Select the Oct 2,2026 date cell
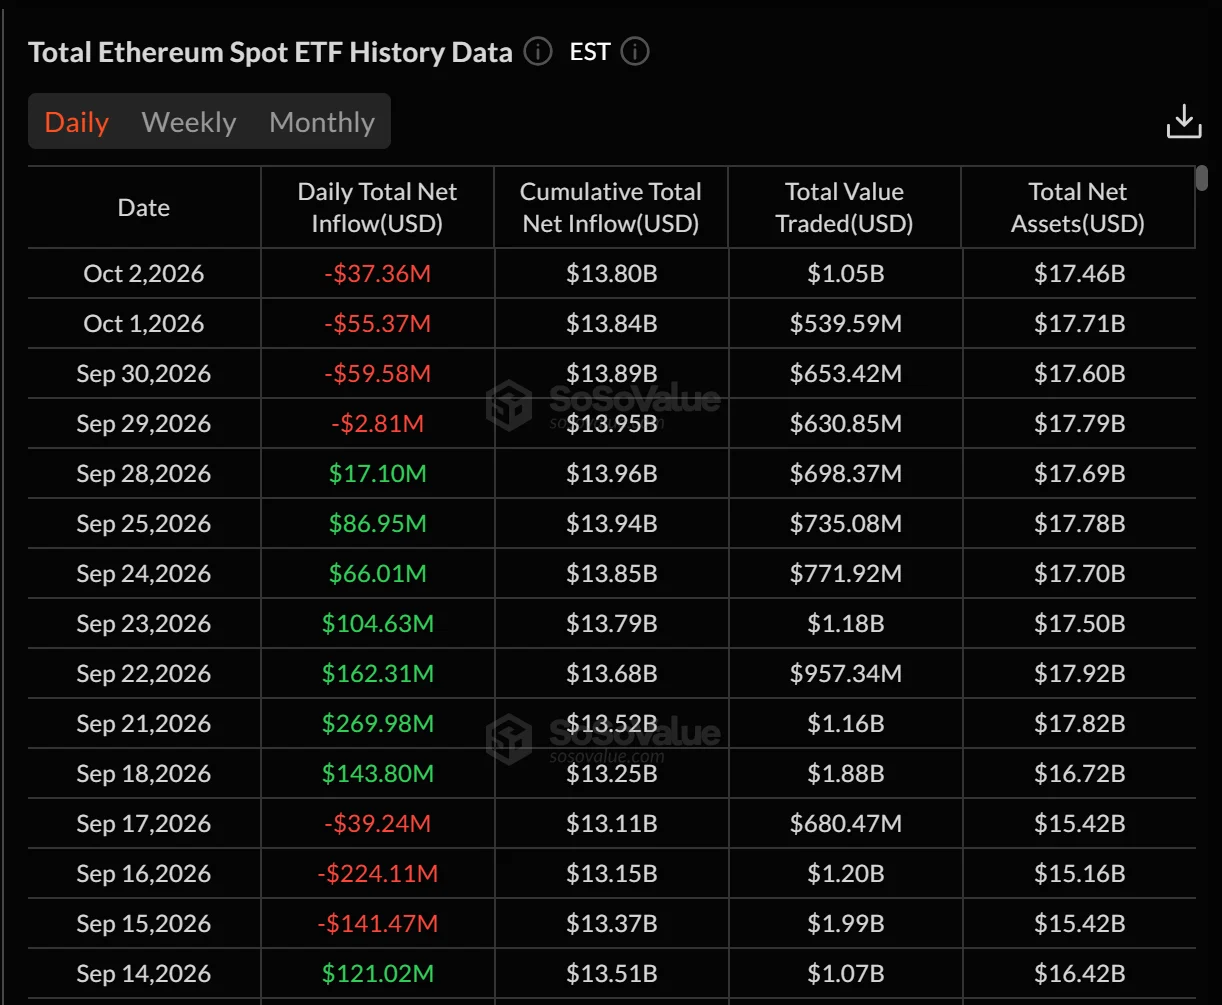Screen dimensions: 1222x1005 click(144, 273)
